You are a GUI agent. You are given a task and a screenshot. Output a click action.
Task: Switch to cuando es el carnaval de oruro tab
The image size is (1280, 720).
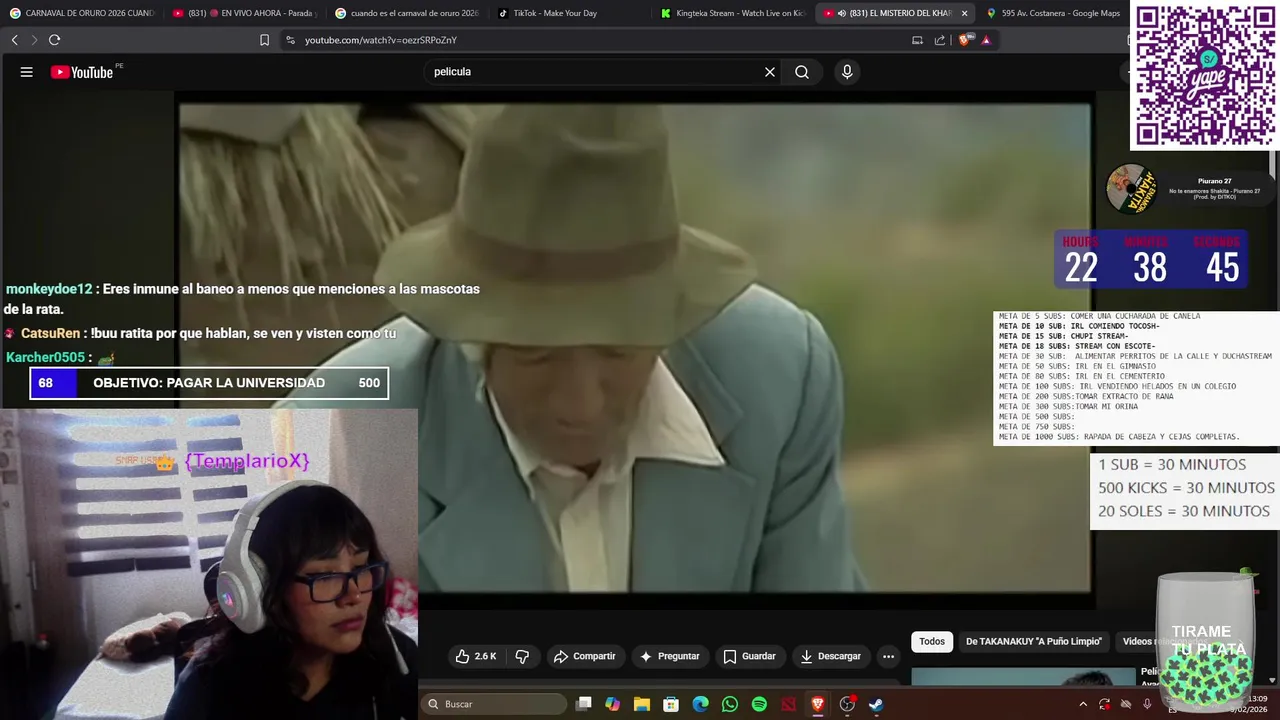coord(408,13)
